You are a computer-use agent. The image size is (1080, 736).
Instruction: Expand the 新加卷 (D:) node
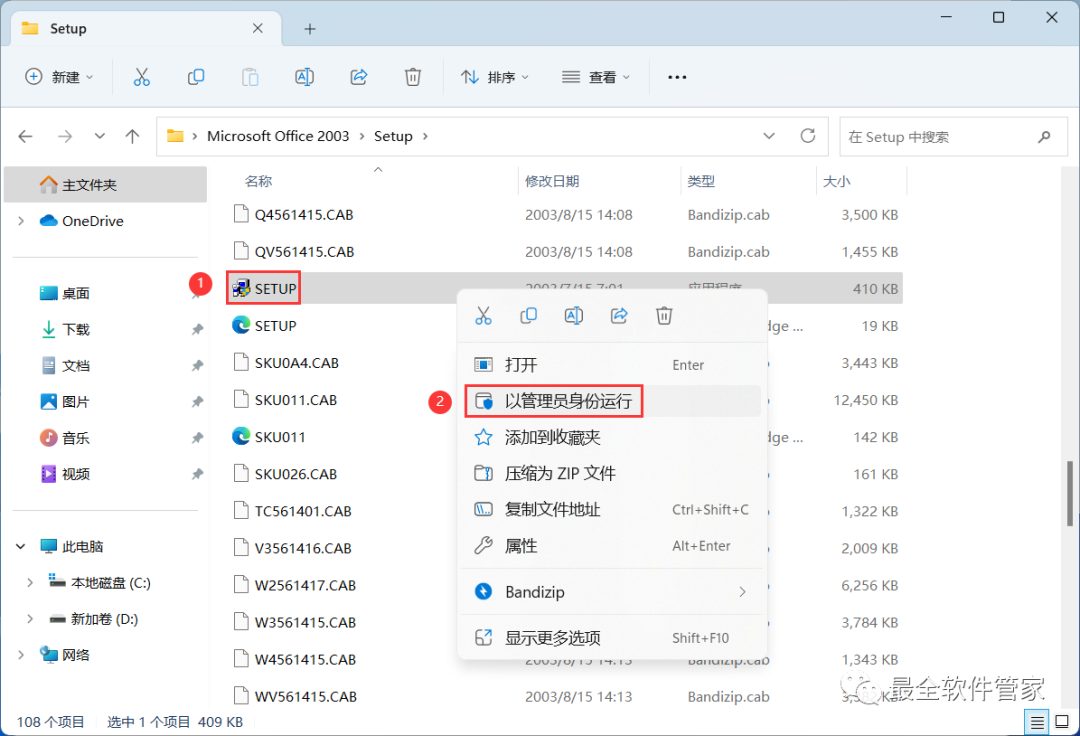(x=30, y=619)
